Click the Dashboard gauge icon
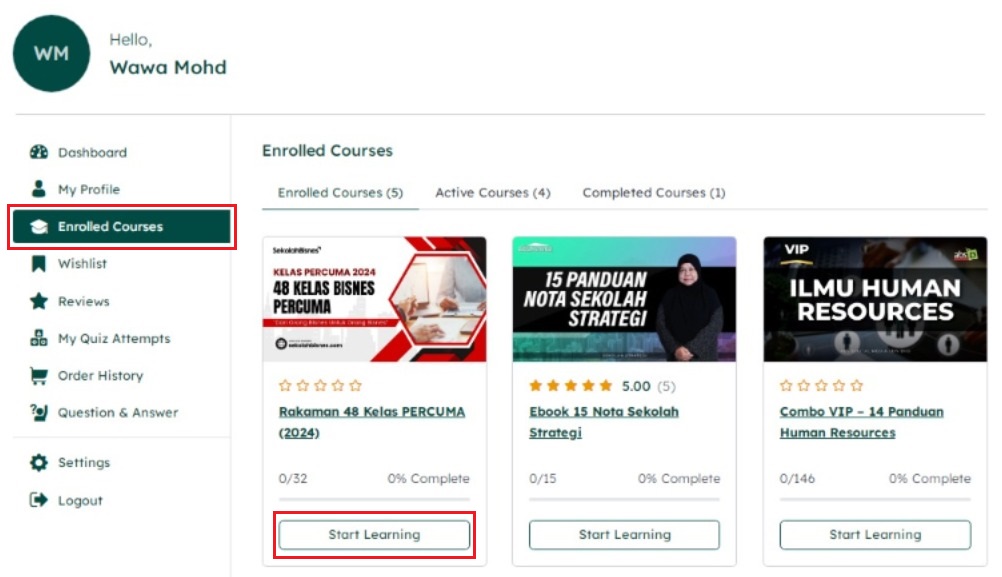Image resolution: width=1002 pixels, height=577 pixels. click(39, 153)
